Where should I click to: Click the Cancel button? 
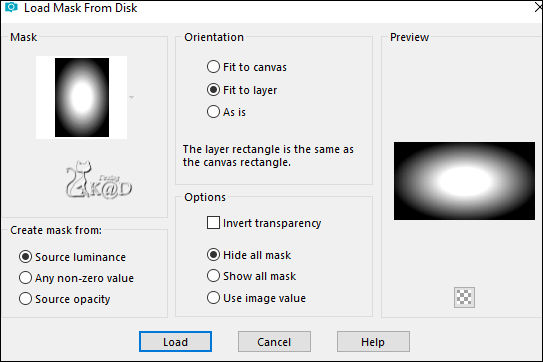pos(274,342)
